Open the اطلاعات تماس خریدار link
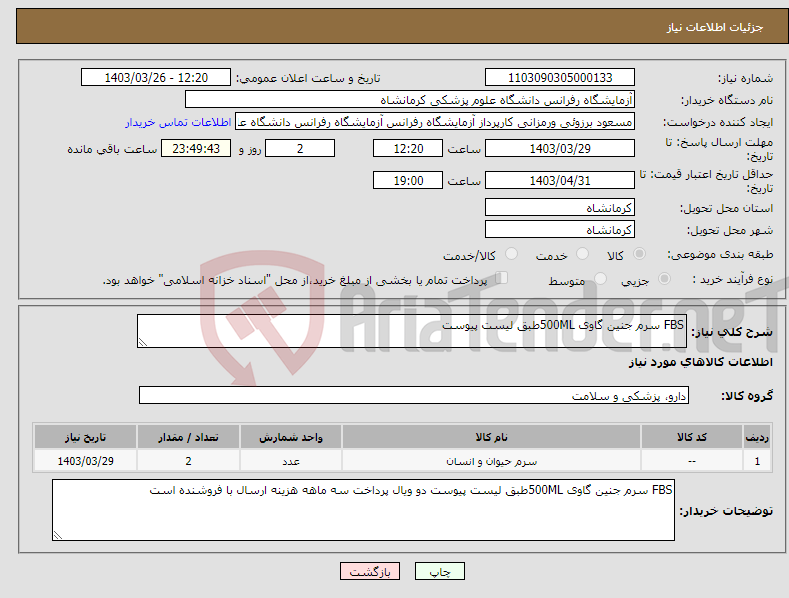Viewport: 789px width, 598px height. [x=178, y=122]
